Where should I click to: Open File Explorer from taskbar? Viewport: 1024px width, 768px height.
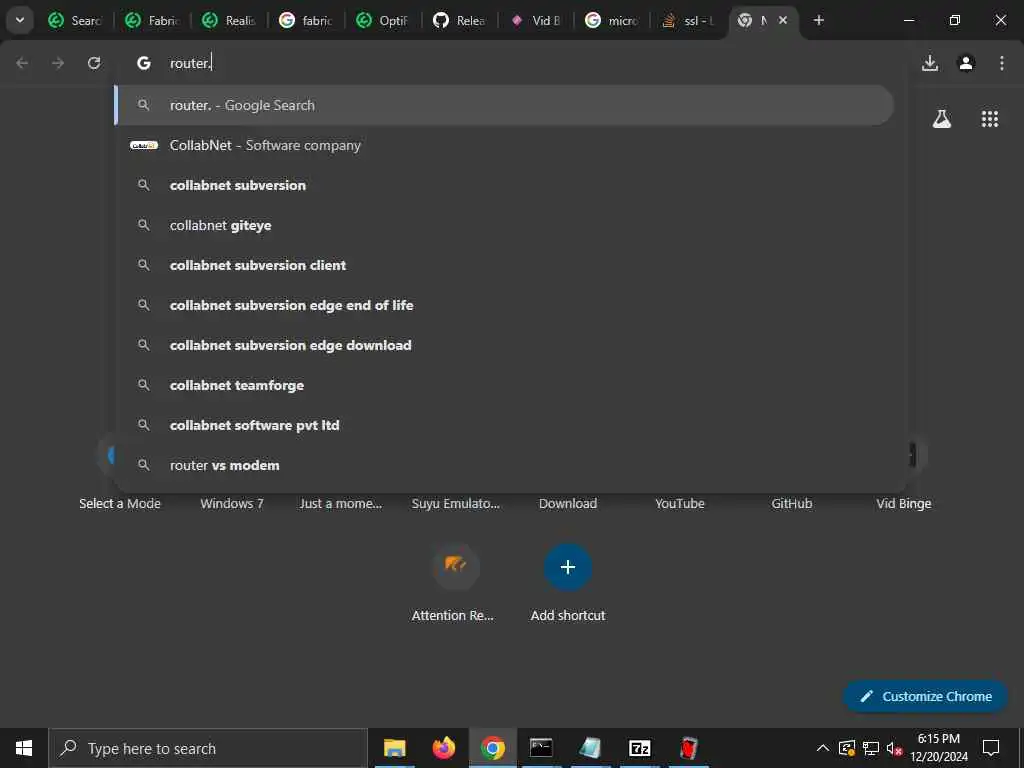tap(394, 748)
